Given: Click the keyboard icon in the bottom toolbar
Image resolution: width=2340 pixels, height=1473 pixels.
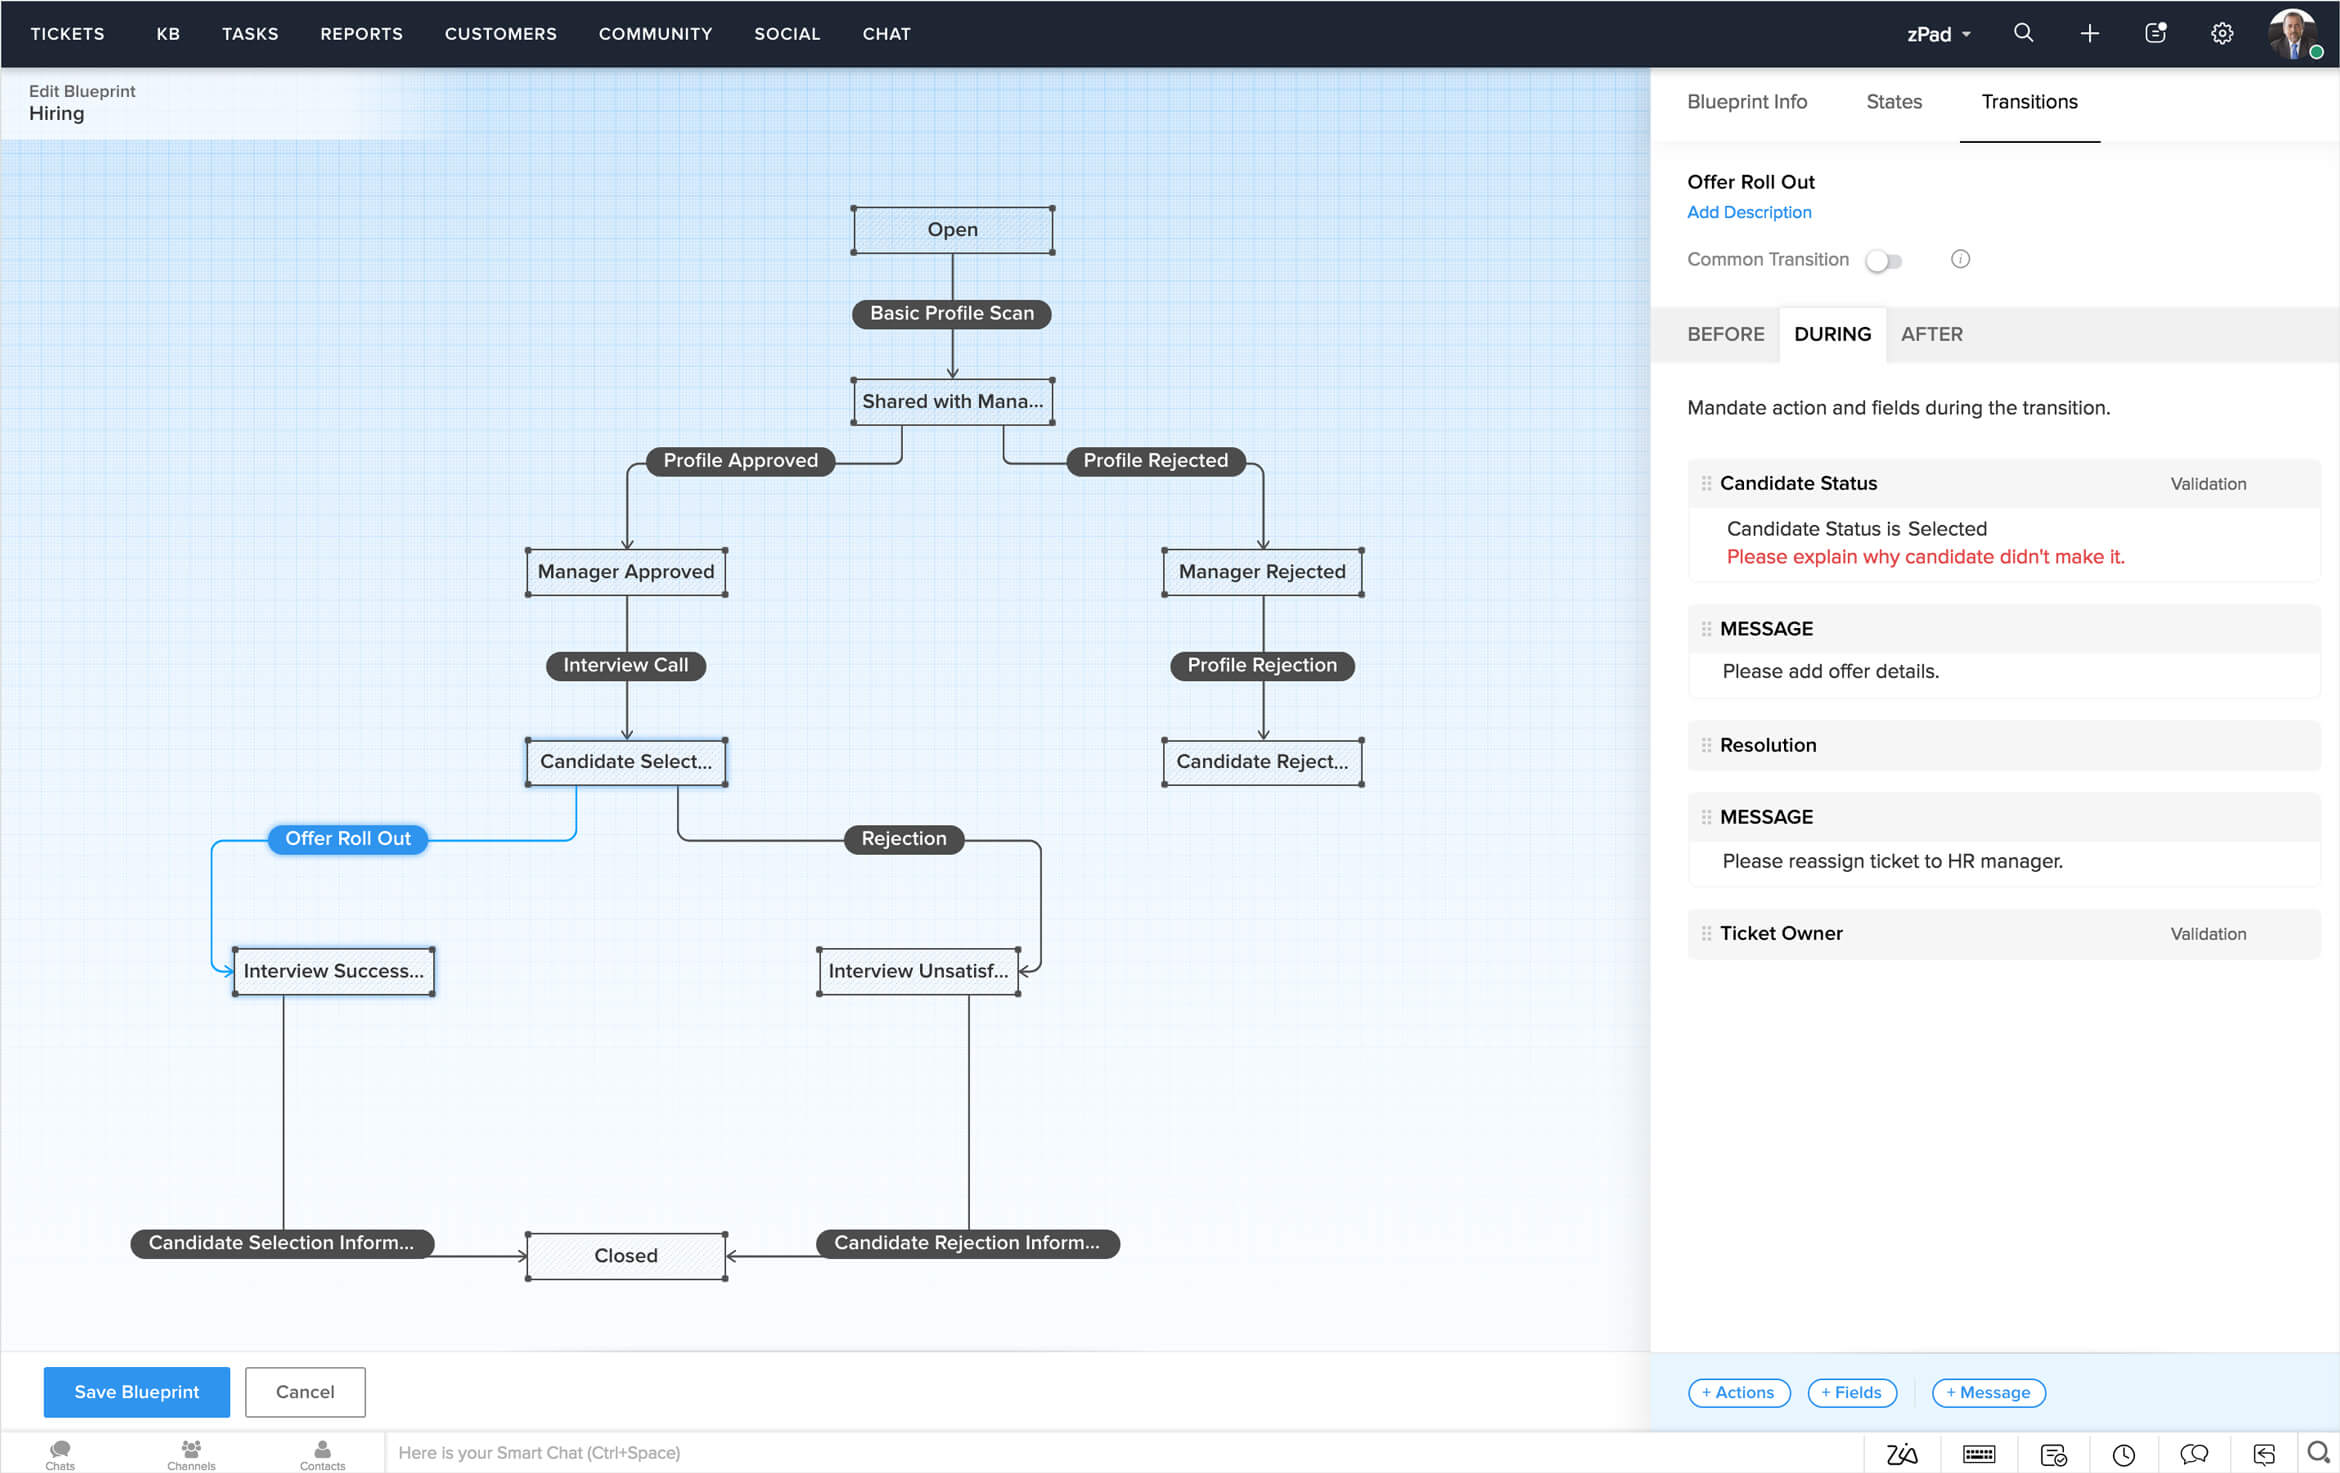Looking at the screenshot, I should coord(1980,1451).
